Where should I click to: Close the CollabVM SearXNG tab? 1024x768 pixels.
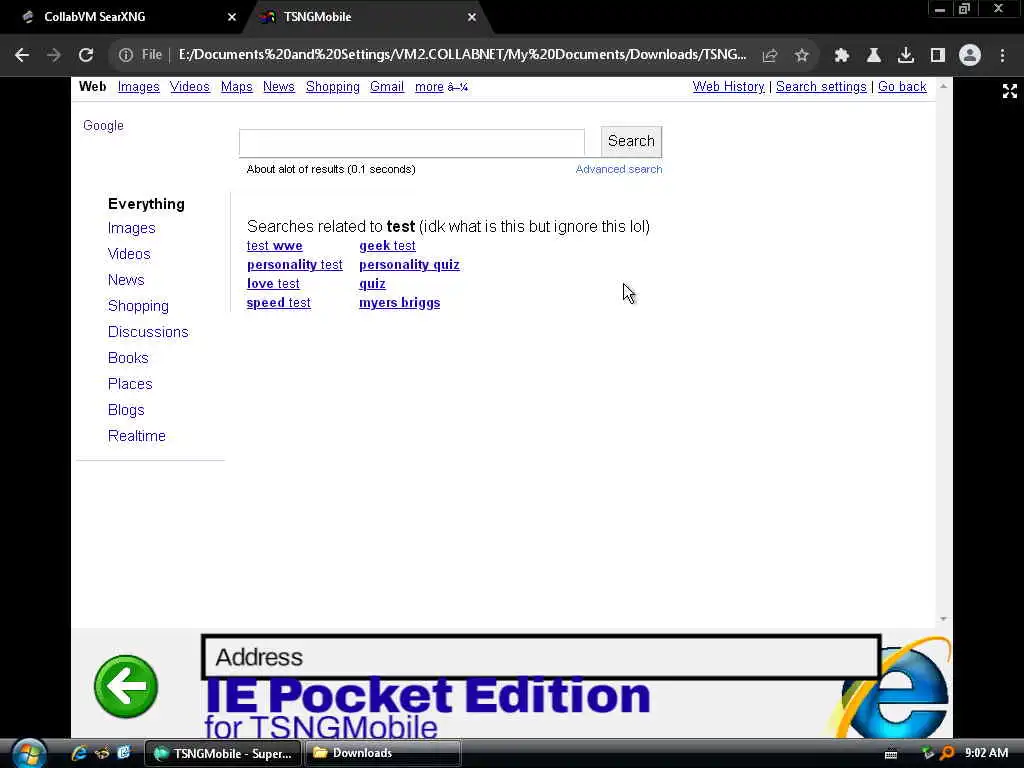(231, 18)
